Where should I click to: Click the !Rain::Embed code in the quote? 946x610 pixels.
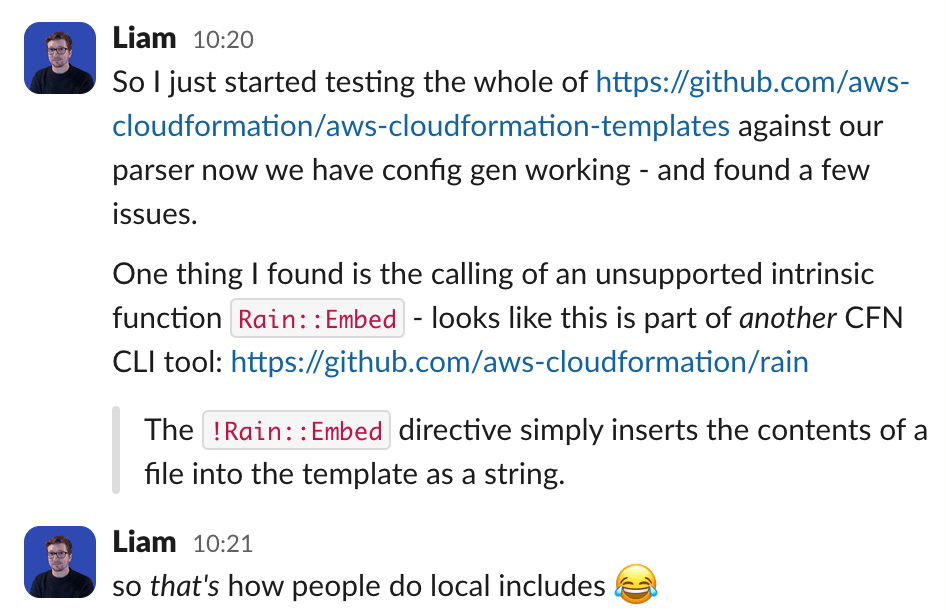[296, 431]
